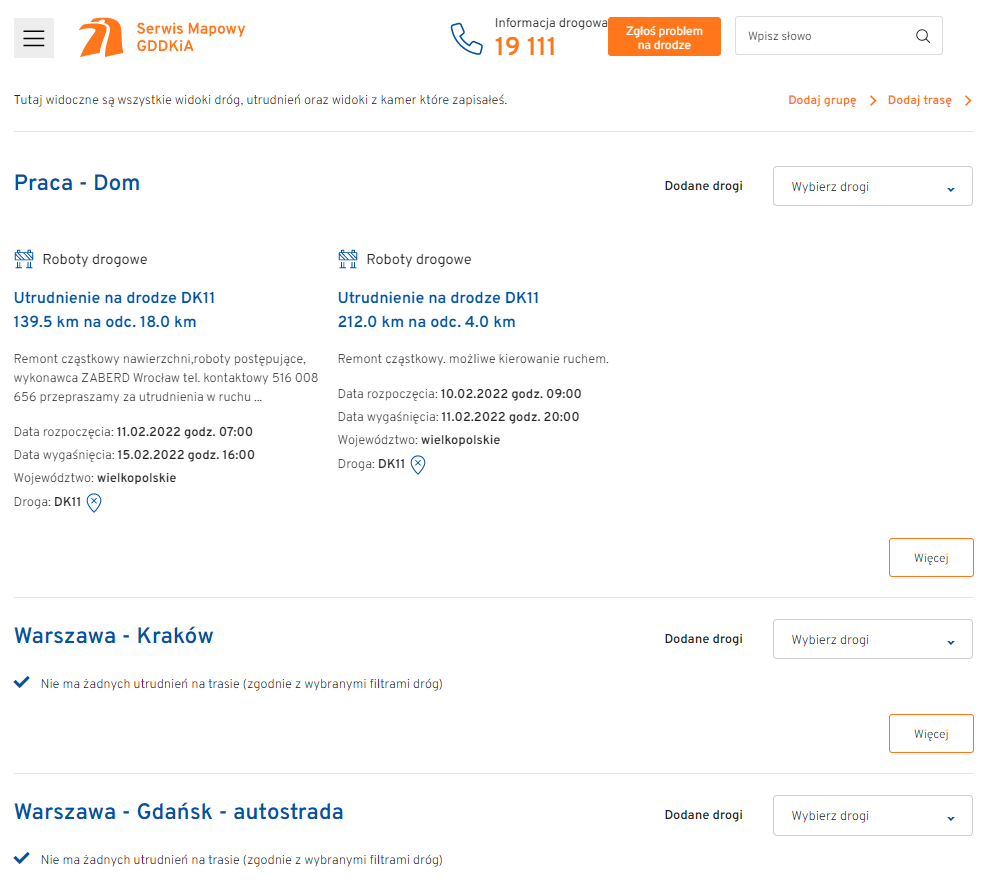Image resolution: width=991 pixels, height=882 pixels.
Task: Click map pin icon beside second DK11 road
Action: (x=418, y=464)
